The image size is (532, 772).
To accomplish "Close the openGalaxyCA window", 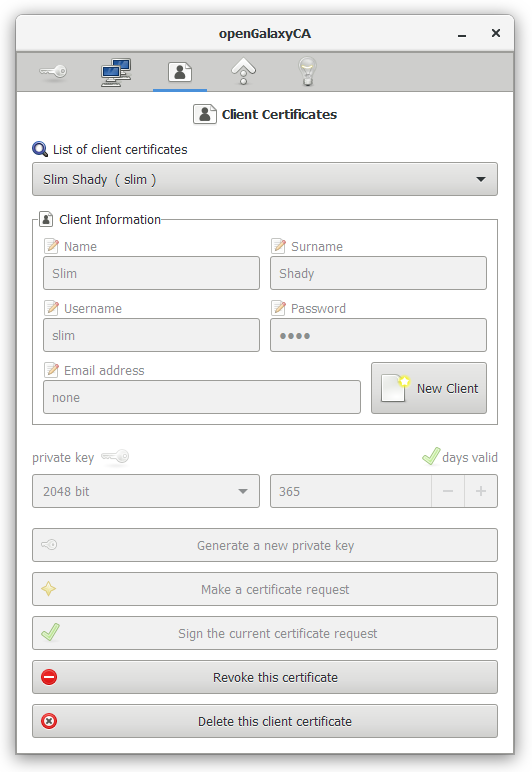I will tap(496, 33).
